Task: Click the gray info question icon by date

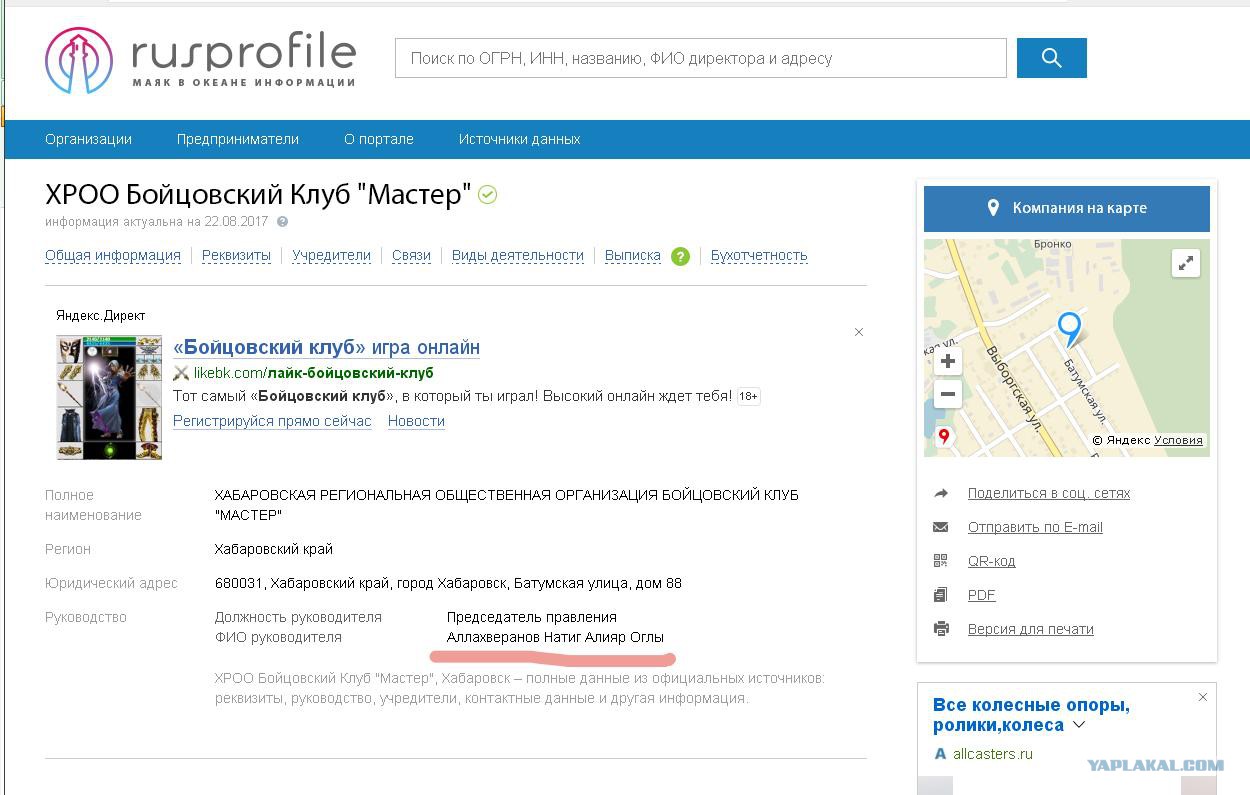Action: point(282,222)
